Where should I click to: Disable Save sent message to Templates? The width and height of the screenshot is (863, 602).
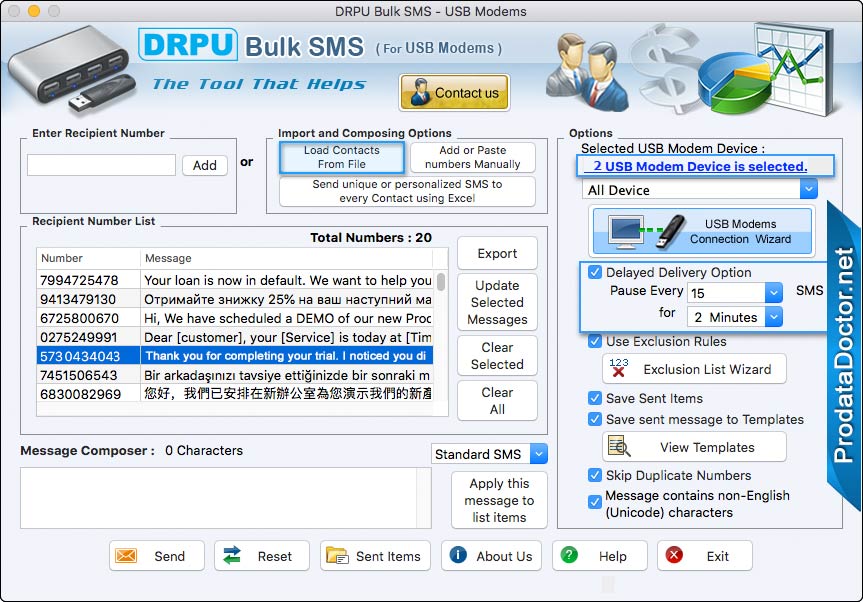(x=594, y=419)
